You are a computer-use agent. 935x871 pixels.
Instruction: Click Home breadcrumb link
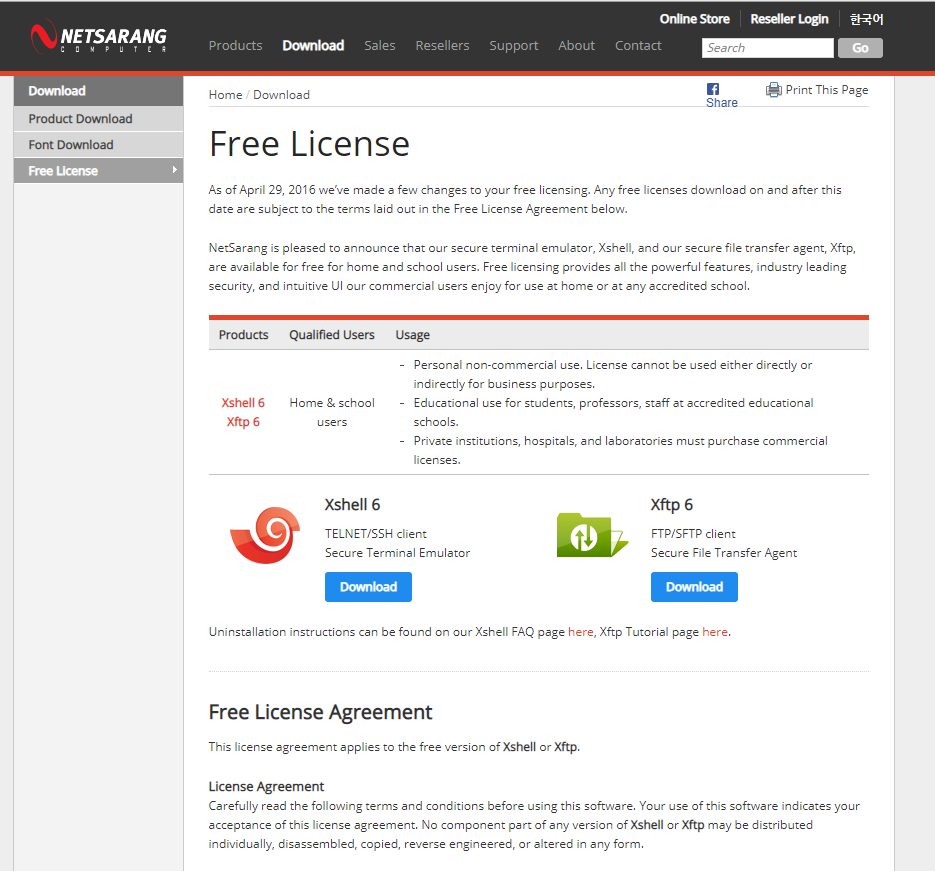225,95
